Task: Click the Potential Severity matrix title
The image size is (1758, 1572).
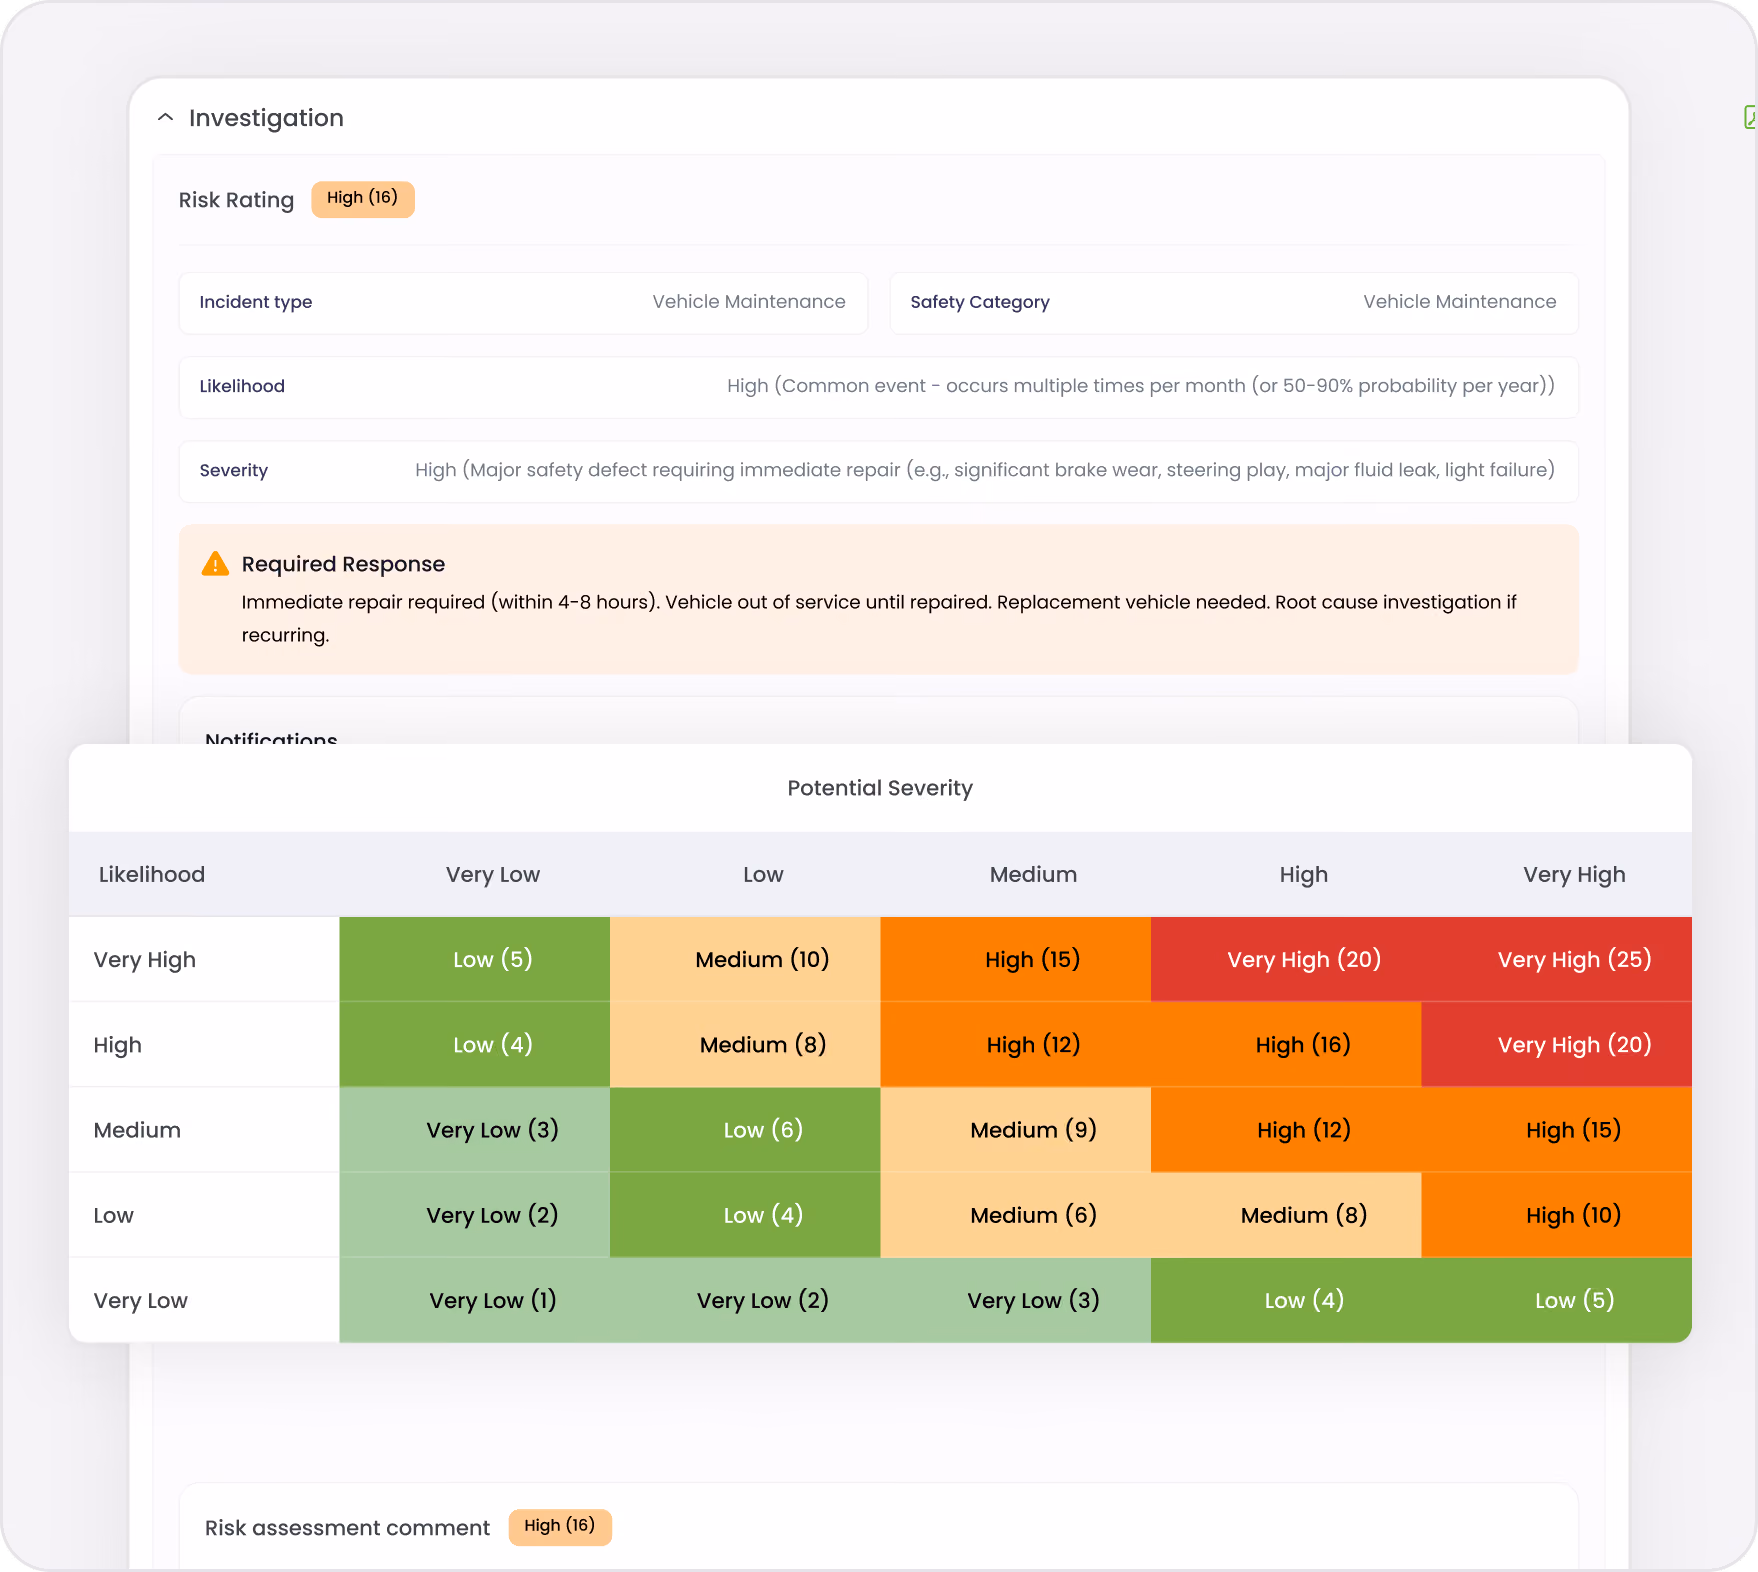Action: coord(880,788)
